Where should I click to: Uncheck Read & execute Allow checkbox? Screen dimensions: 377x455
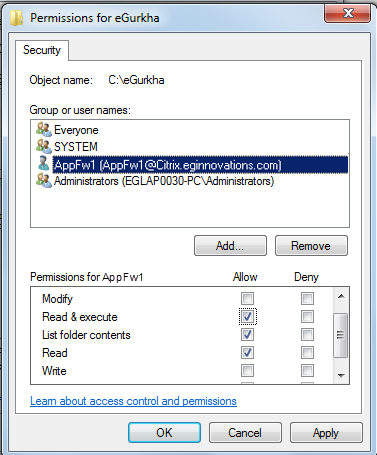(x=247, y=316)
